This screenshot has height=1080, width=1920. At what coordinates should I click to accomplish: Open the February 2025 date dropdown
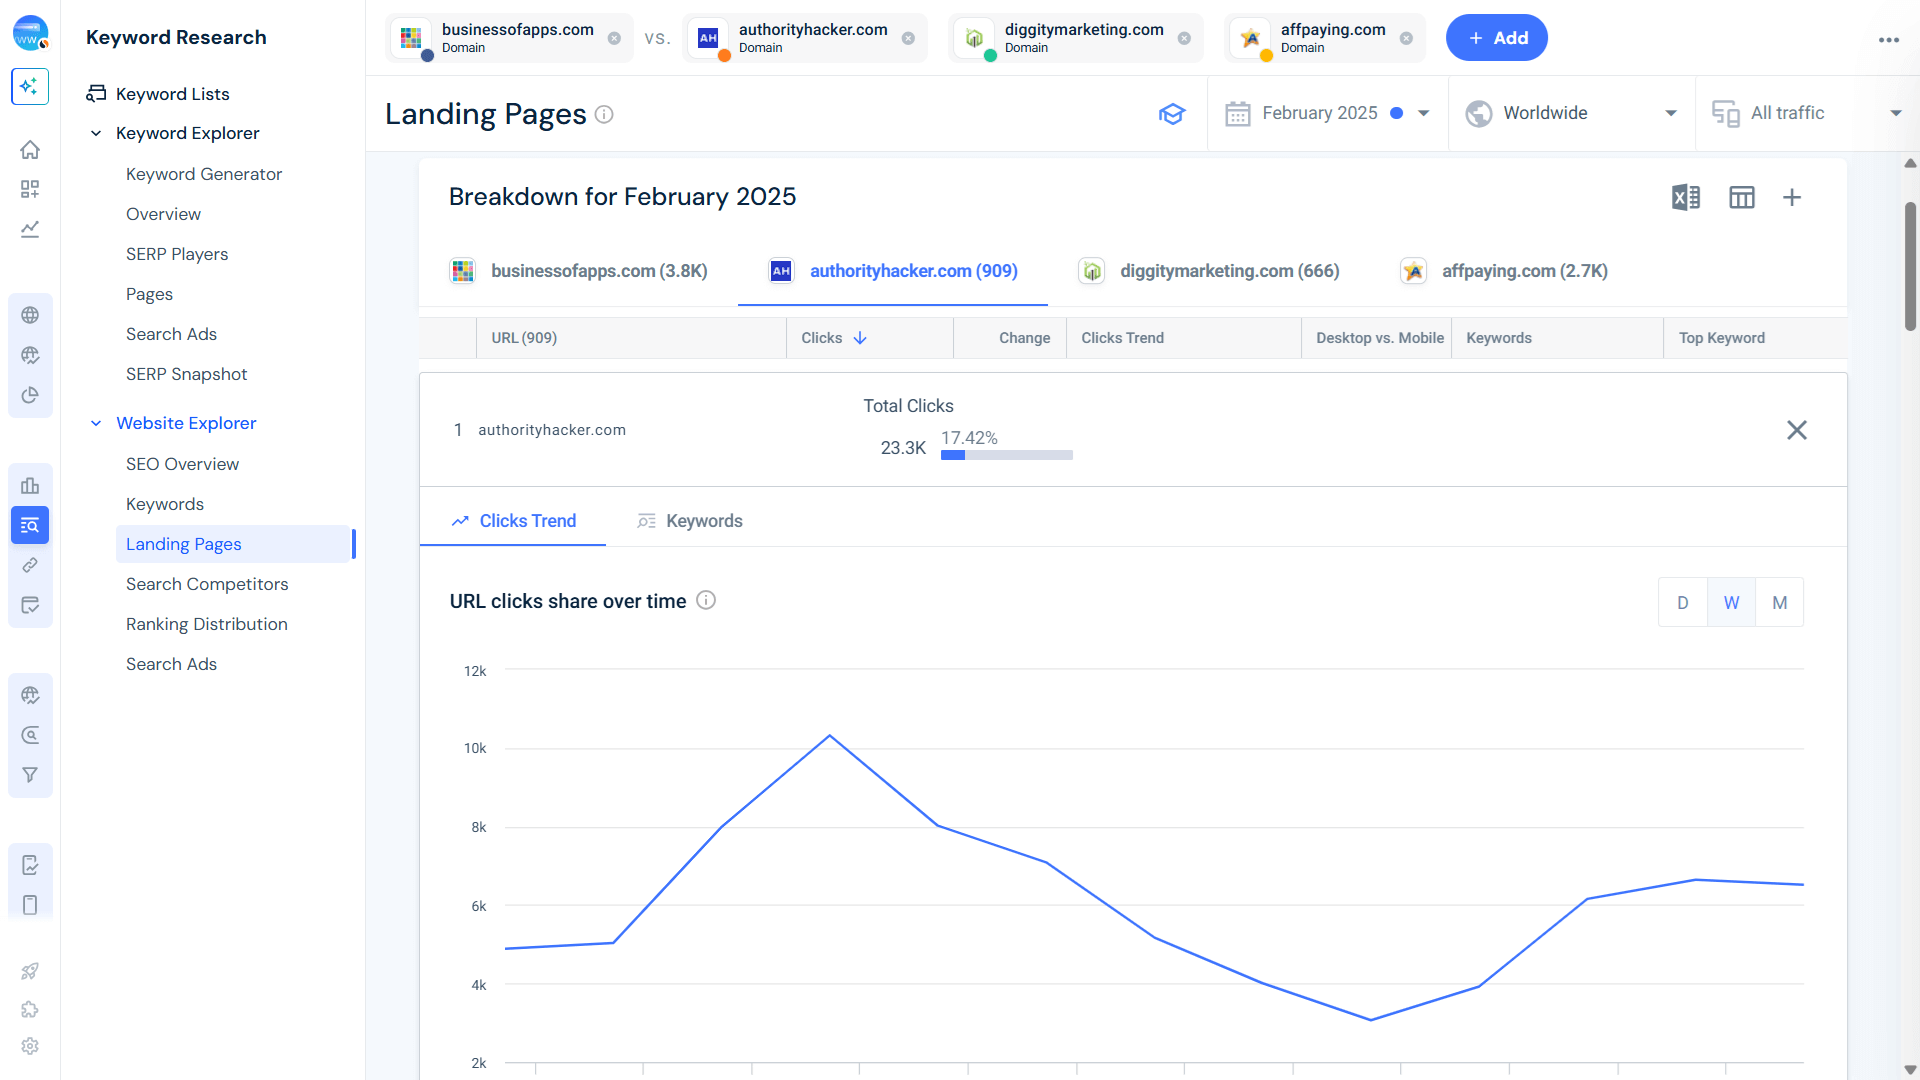(x=1328, y=113)
